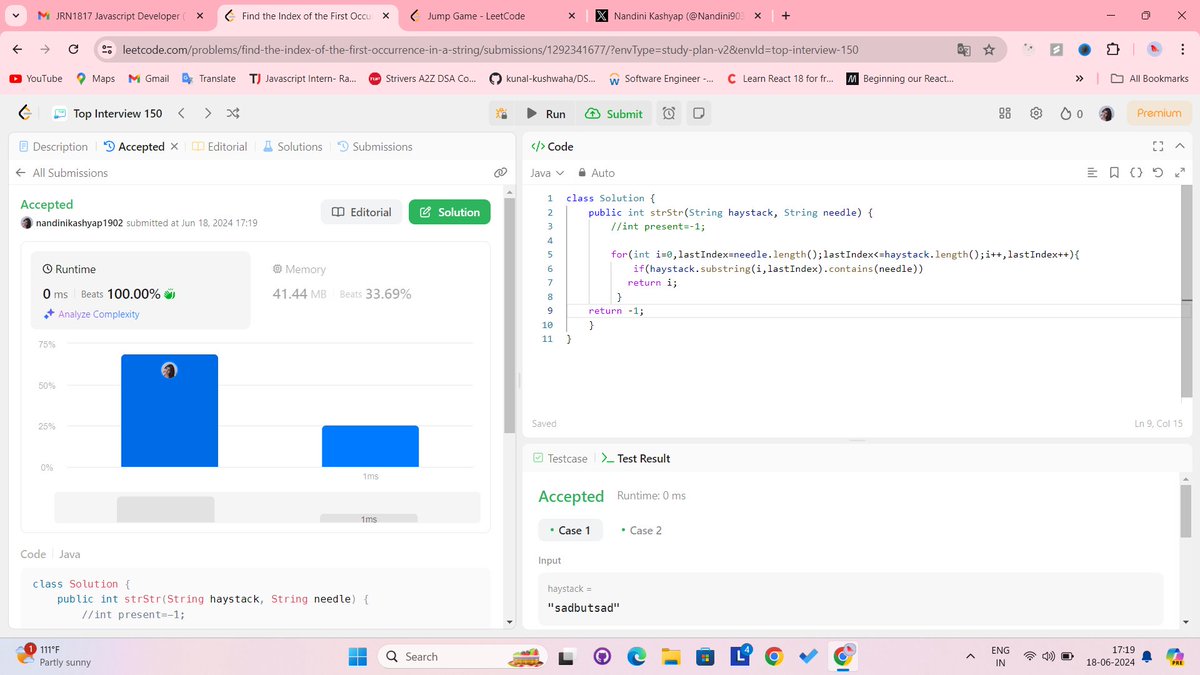The height and width of the screenshot is (675, 1200).
Task: Open the user profile avatar
Action: click(x=1107, y=114)
